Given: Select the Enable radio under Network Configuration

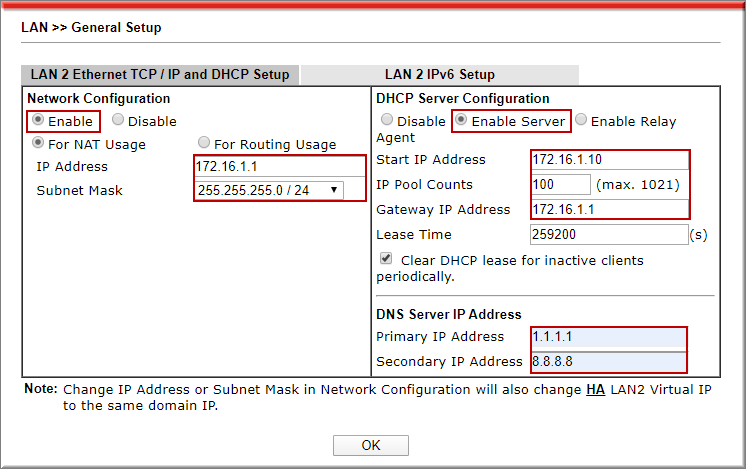Looking at the screenshot, I should (38, 121).
